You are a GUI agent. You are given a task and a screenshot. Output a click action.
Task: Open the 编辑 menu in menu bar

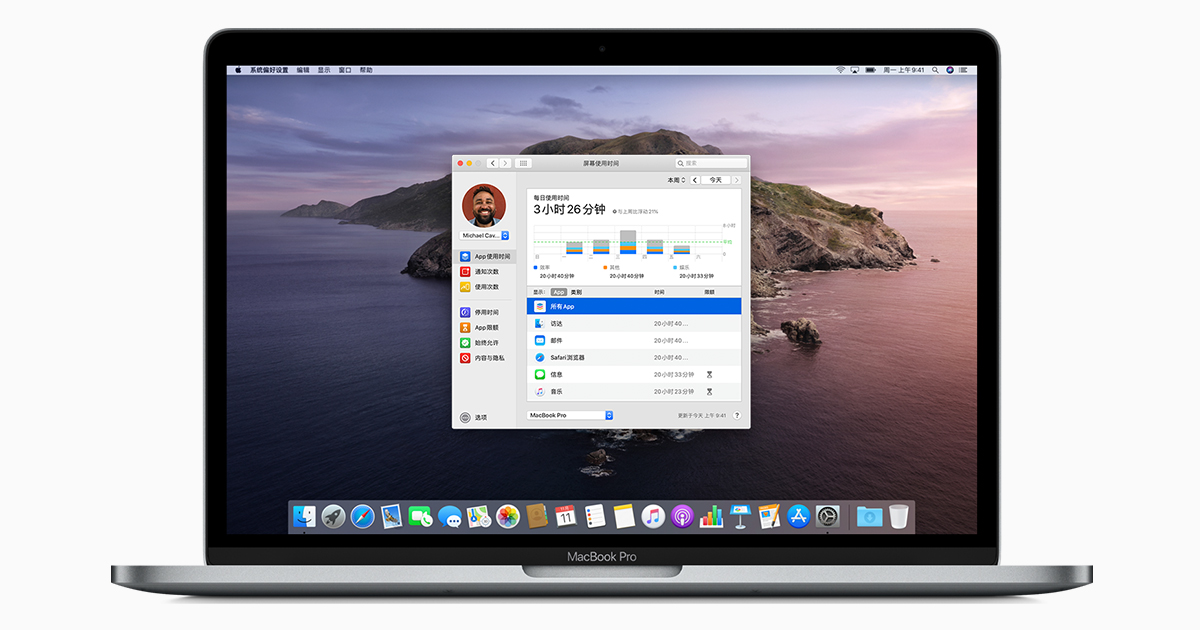point(303,70)
